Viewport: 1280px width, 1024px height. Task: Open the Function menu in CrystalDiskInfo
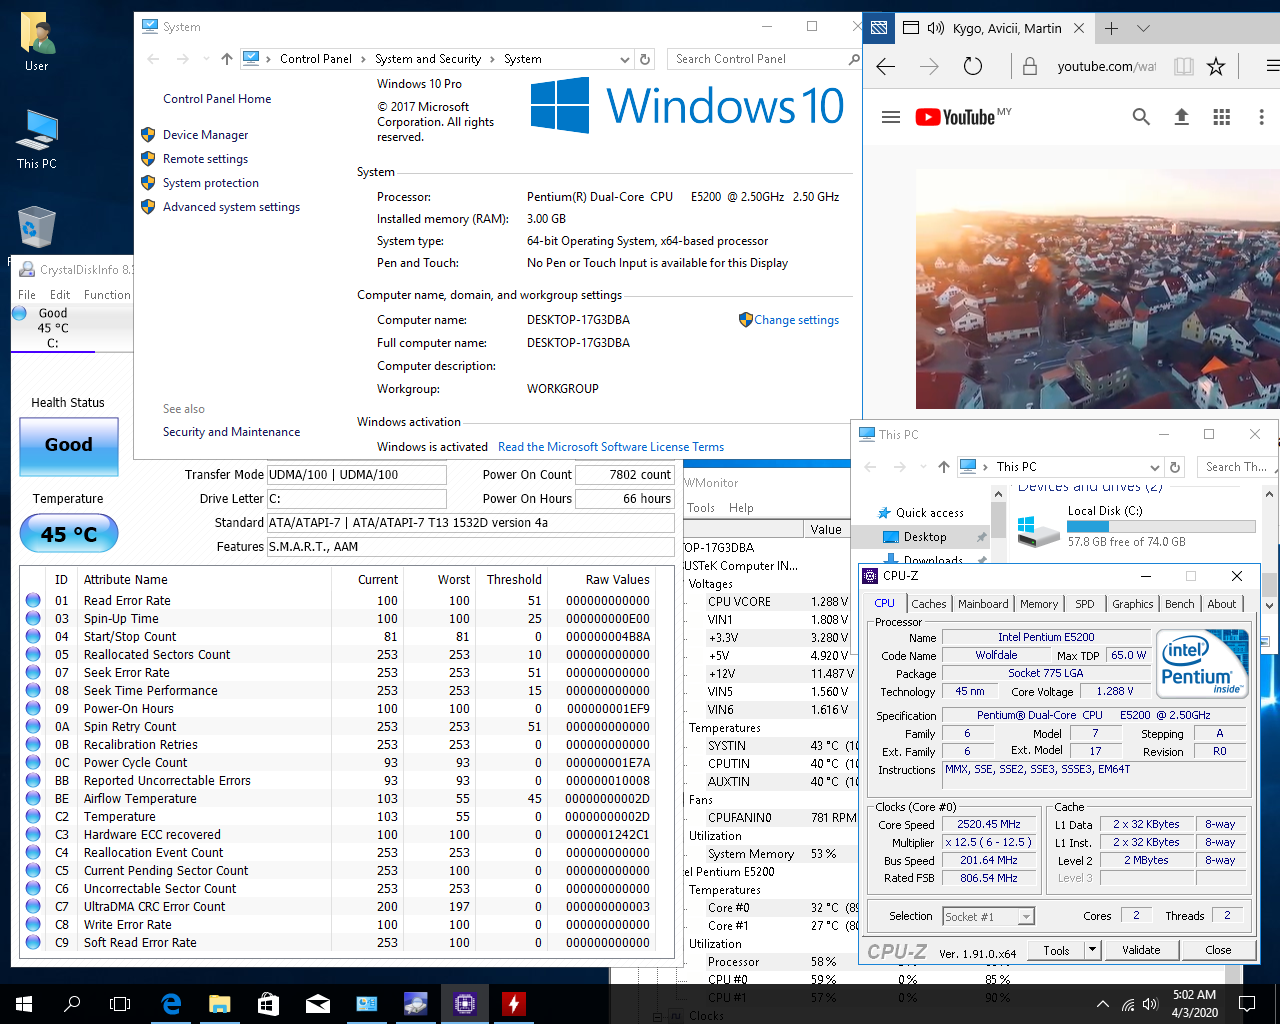click(x=107, y=295)
